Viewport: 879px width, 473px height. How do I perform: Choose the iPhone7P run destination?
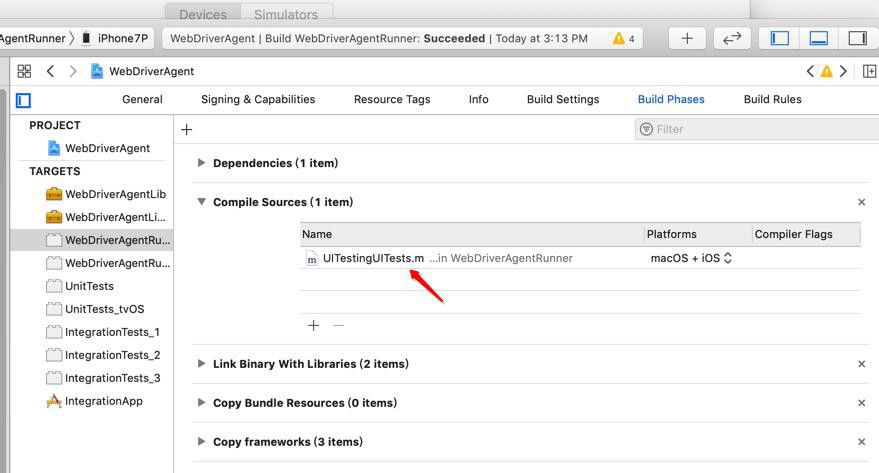point(115,38)
